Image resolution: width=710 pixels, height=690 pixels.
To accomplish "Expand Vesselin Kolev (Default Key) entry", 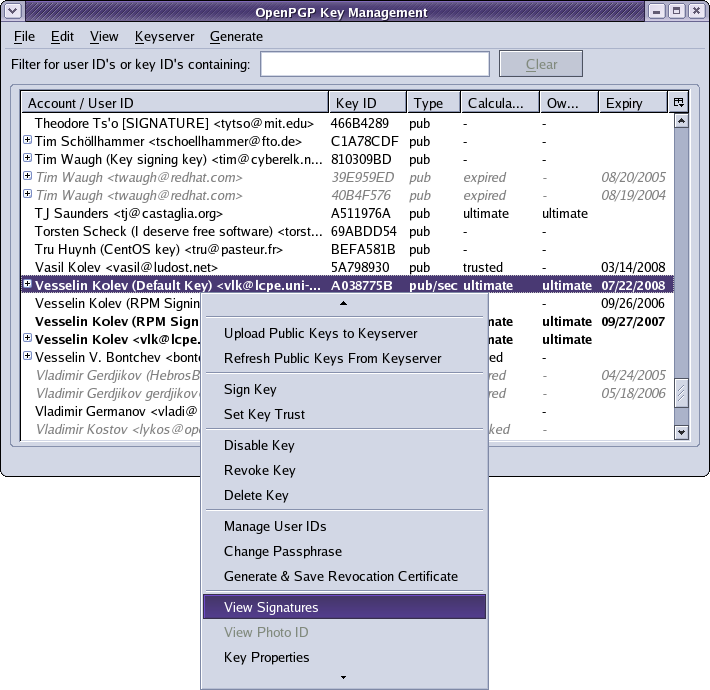I will coord(28,284).
